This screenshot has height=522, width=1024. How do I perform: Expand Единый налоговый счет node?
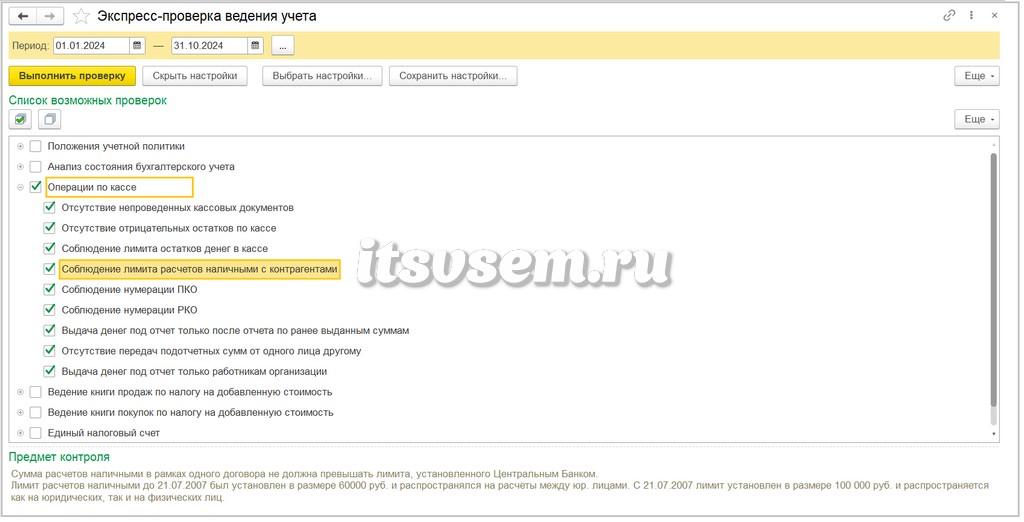pyautogui.click(x=20, y=432)
